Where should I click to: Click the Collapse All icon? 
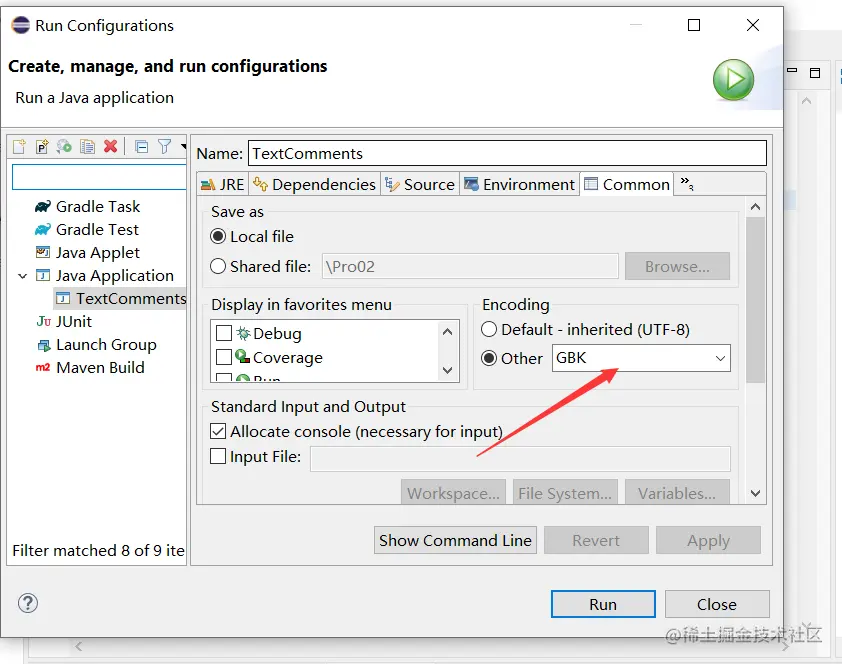[x=141, y=147]
